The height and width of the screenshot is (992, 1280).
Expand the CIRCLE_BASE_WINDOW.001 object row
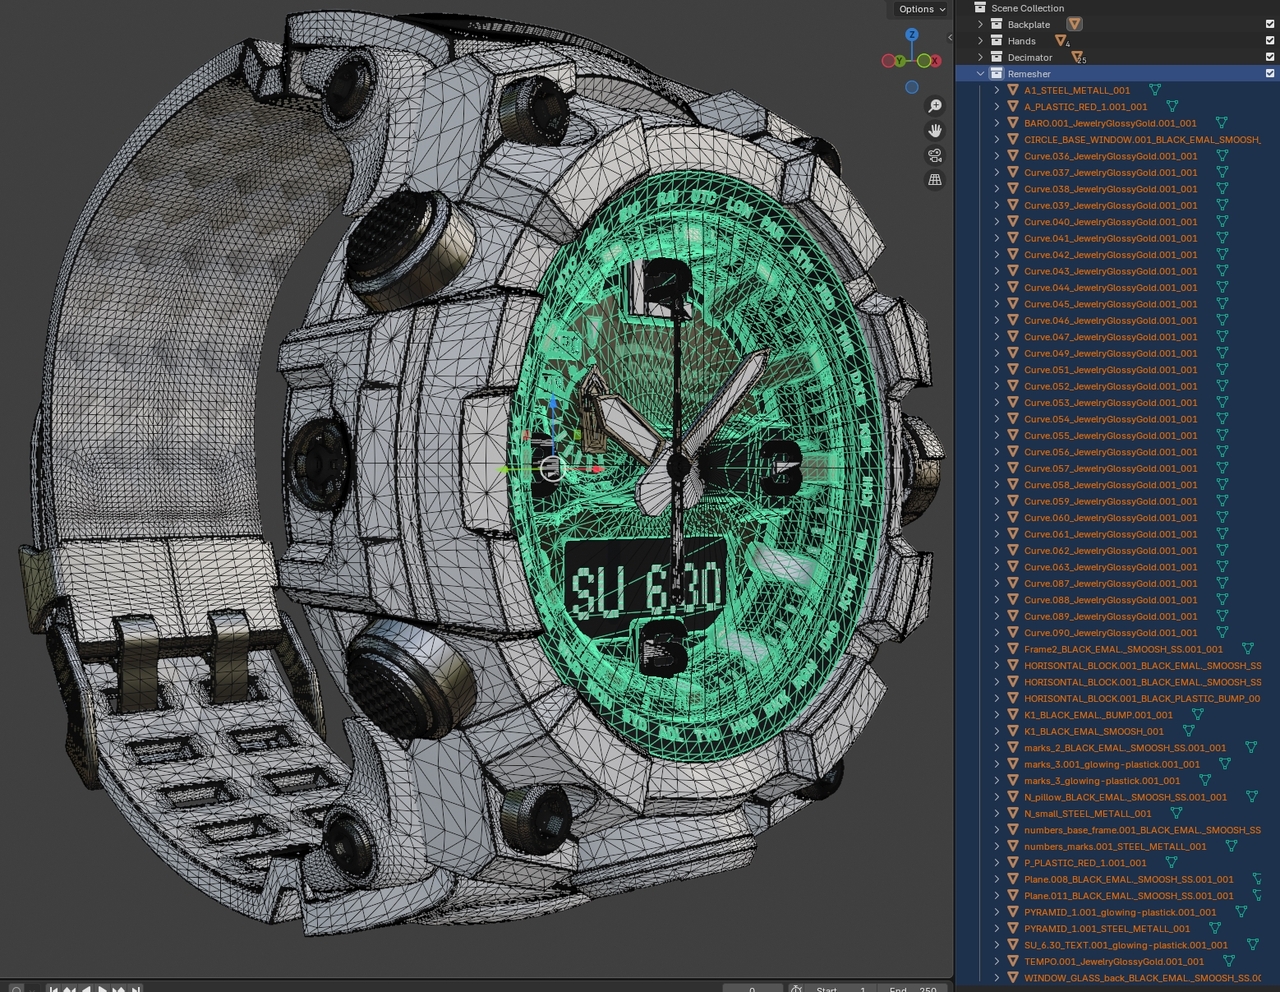(997, 139)
